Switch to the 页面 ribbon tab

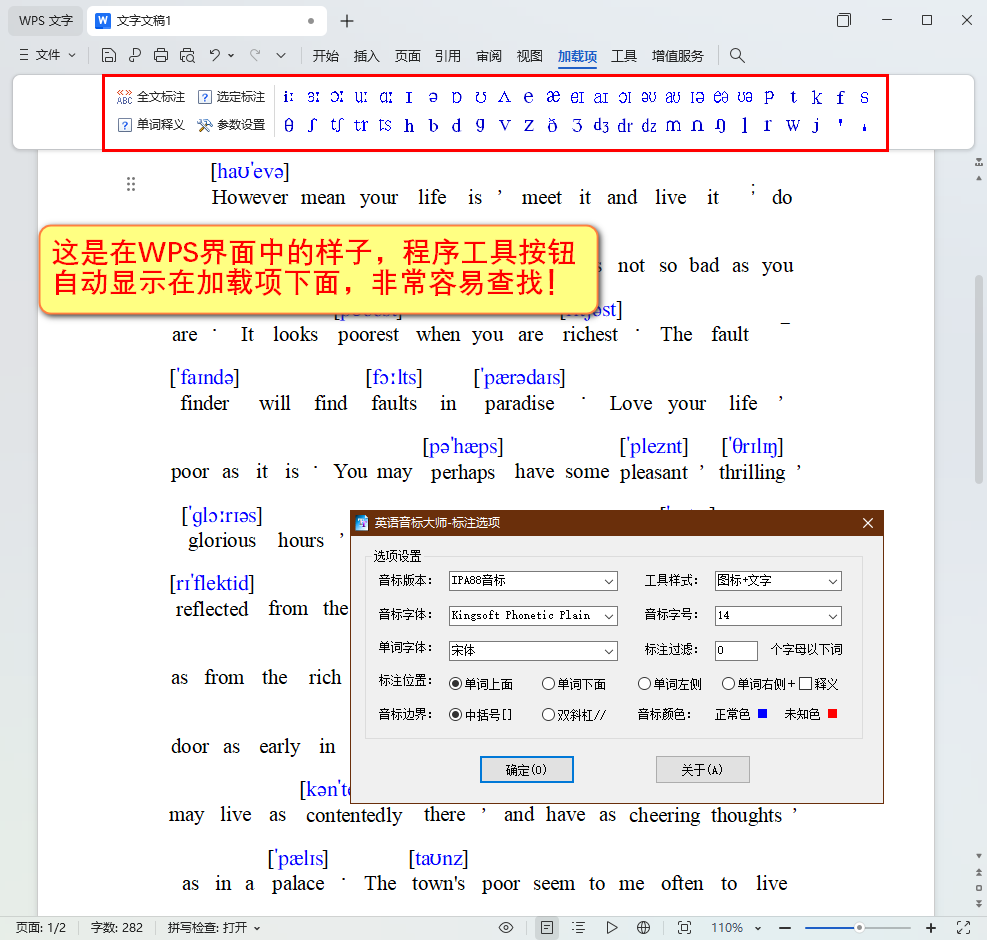pyautogui.click(x=407, y=56)
